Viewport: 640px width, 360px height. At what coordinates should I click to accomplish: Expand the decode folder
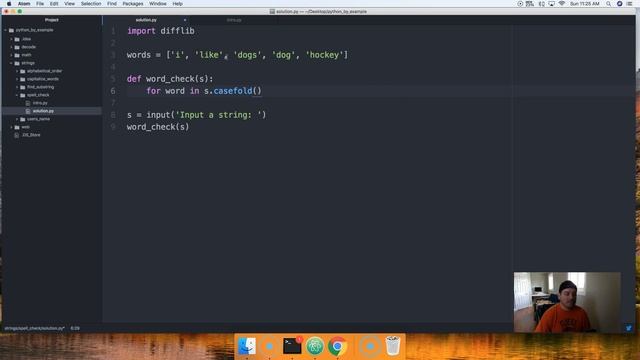(11, 47)
